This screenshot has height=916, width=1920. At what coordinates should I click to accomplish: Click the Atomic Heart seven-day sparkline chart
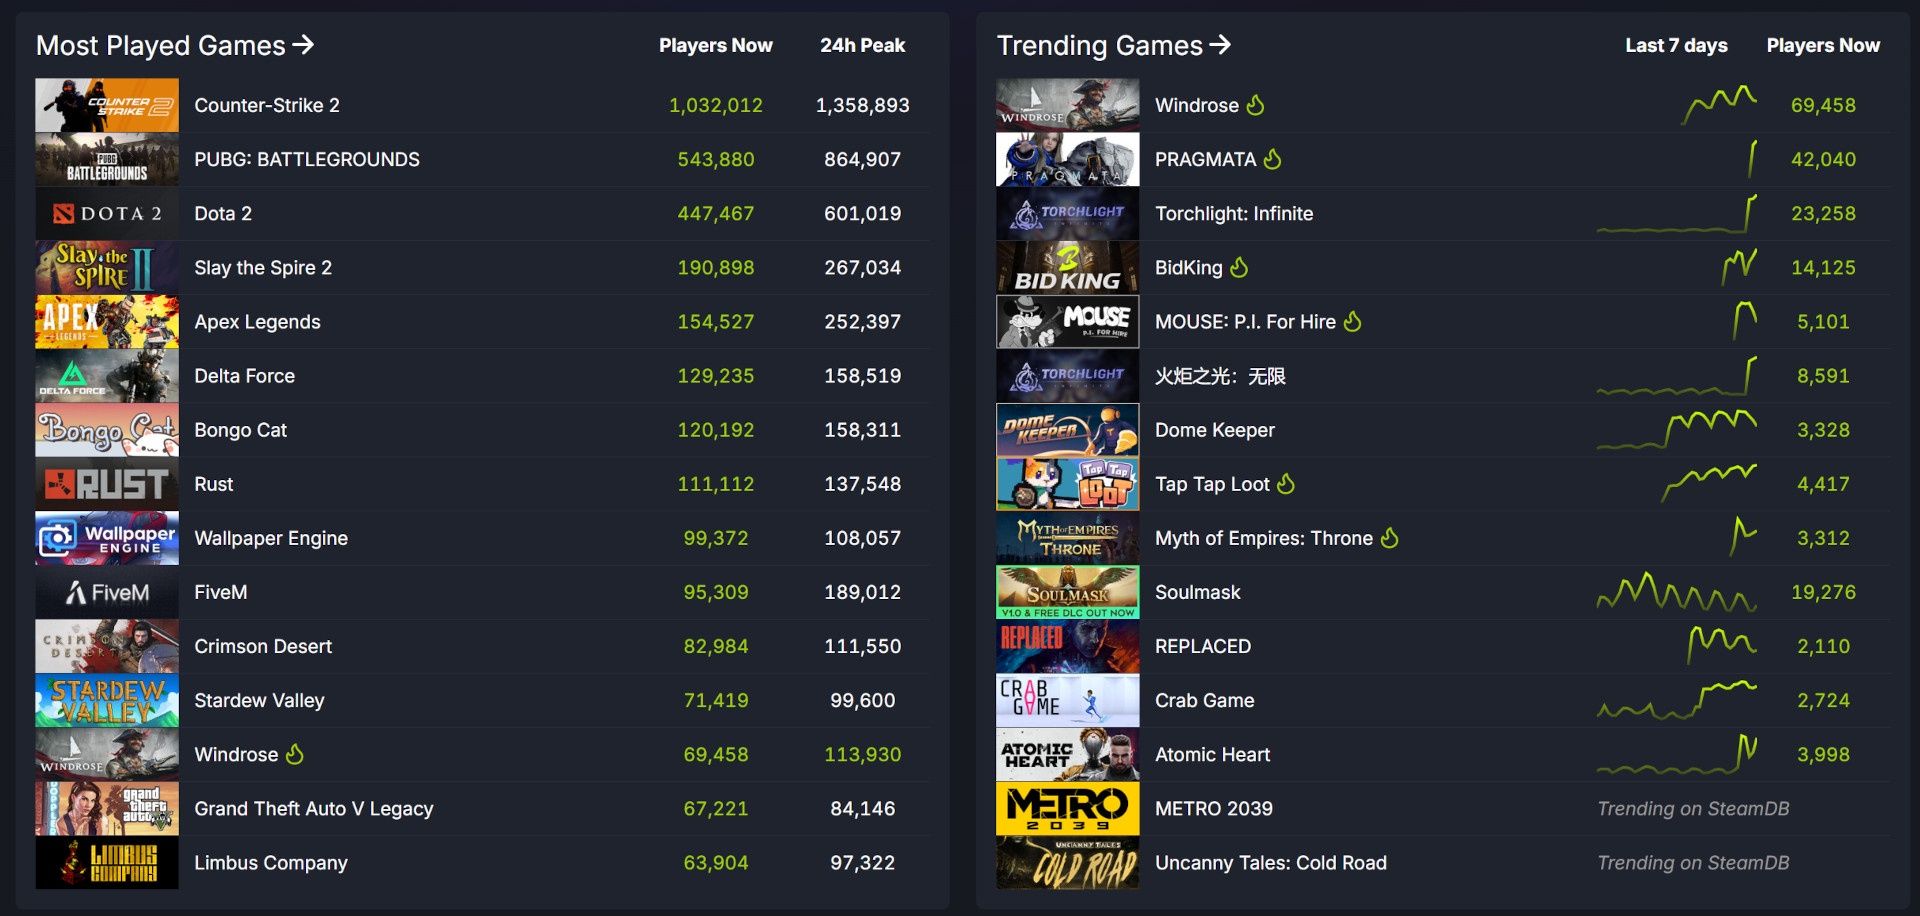click(x=1677, y=754)
